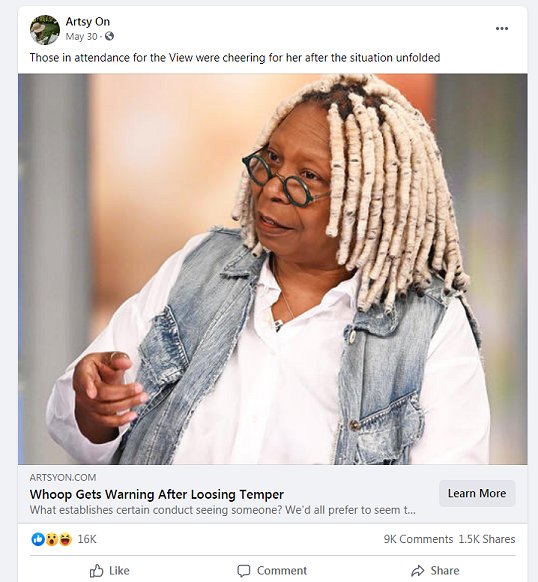Open the three-dot post options menu

point(502,29)
